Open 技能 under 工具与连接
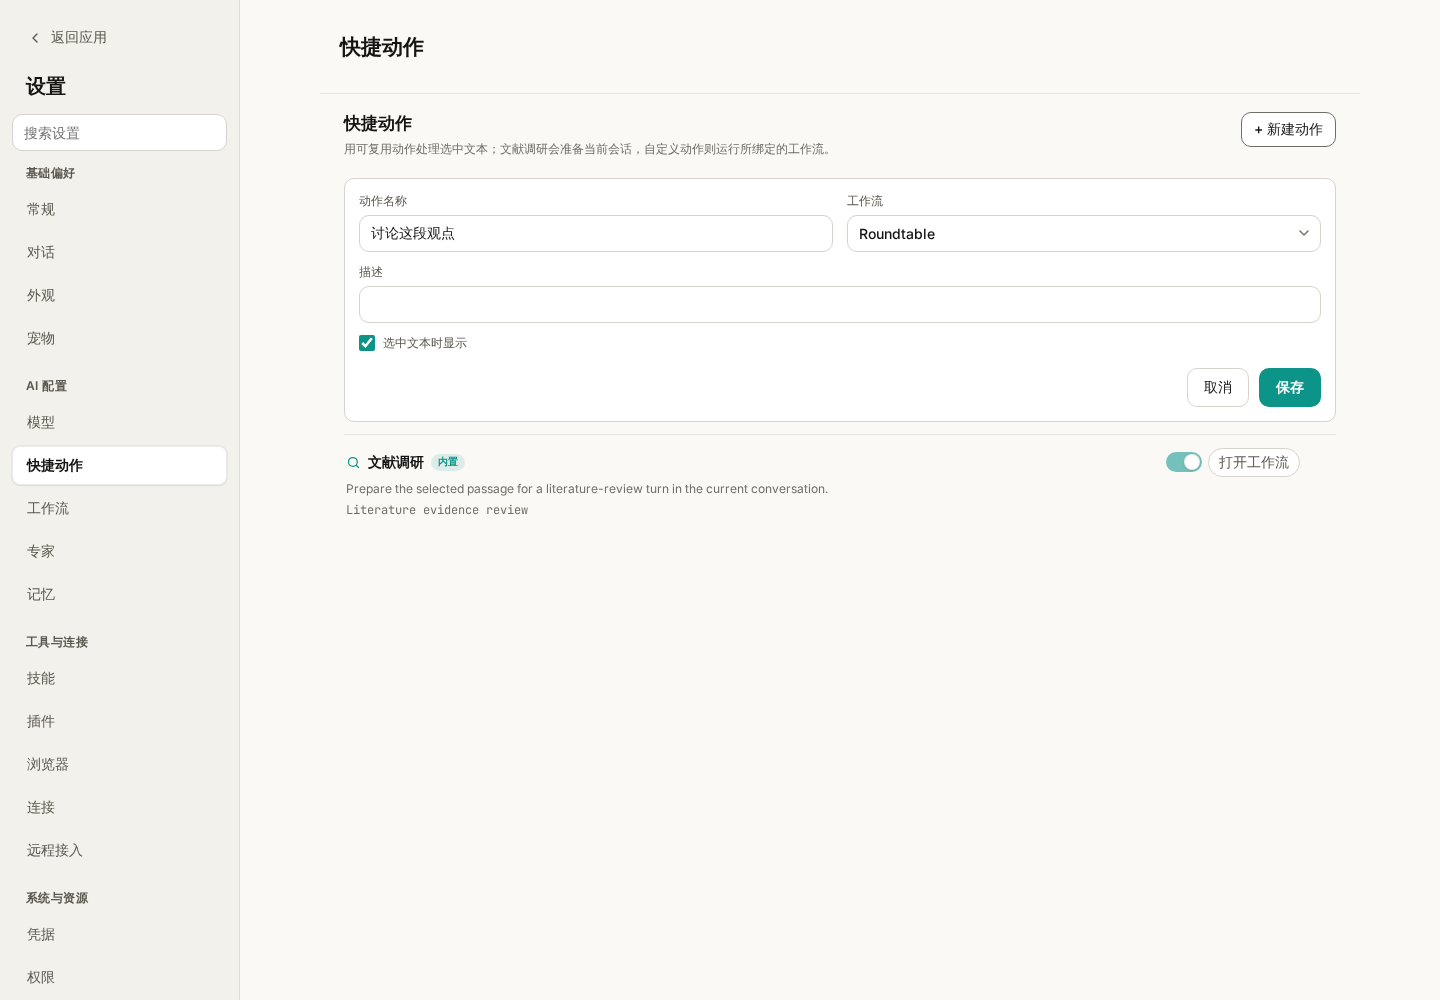 [x=120, y=679]
